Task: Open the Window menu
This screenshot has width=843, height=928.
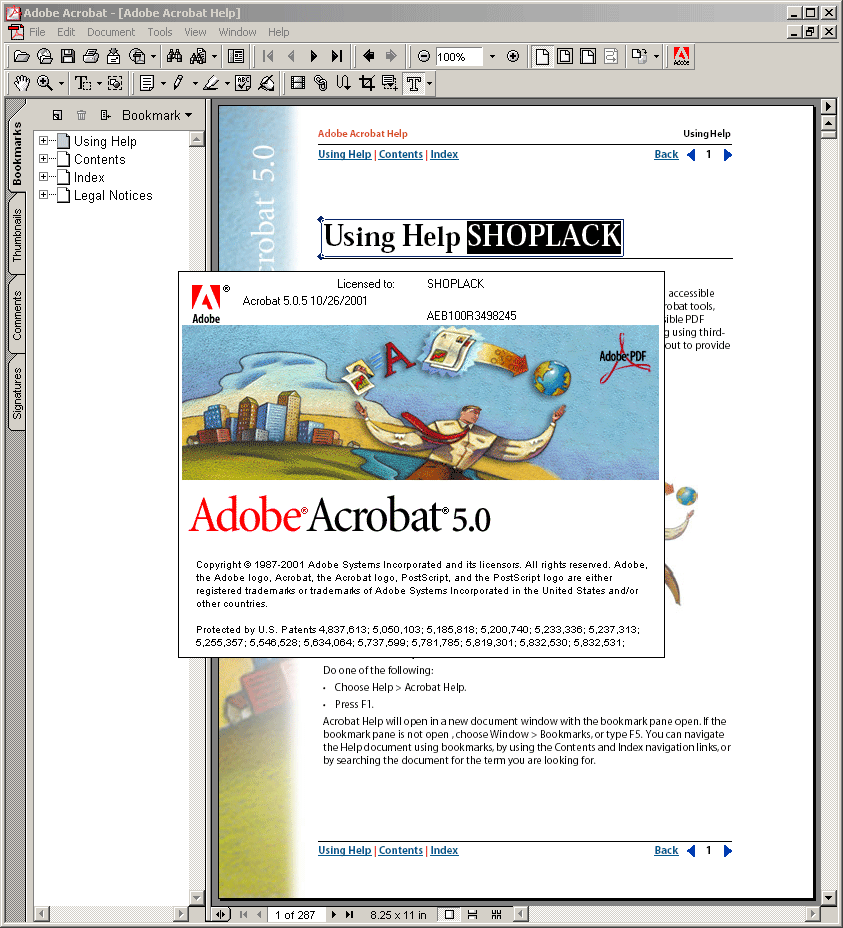Action: click(x=237, y=32)
